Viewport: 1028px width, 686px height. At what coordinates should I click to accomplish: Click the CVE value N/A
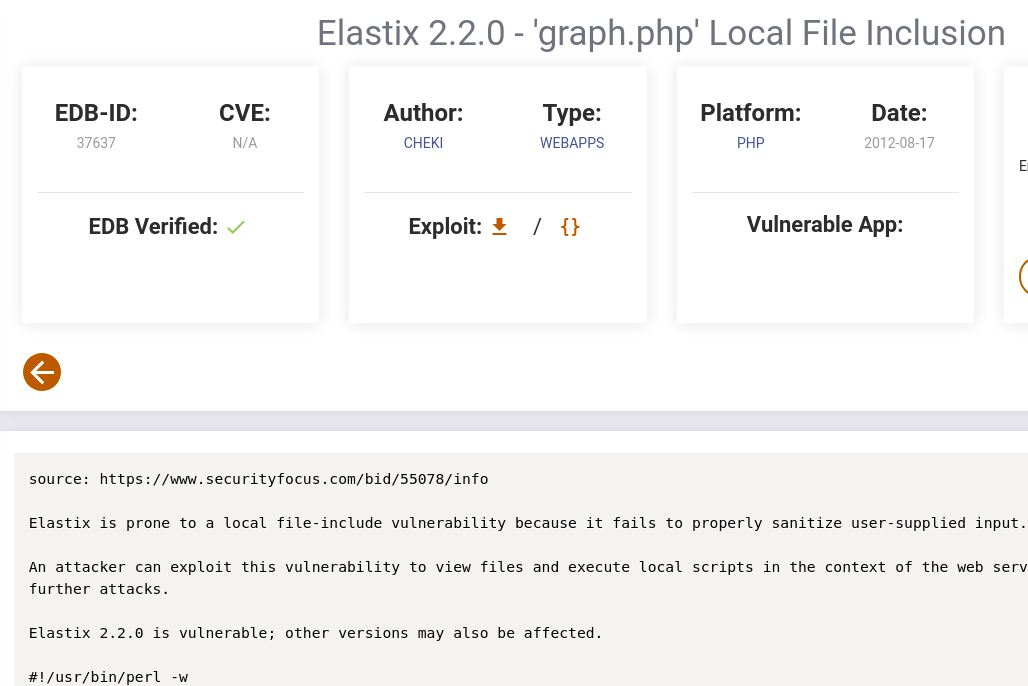pos(245,143)
